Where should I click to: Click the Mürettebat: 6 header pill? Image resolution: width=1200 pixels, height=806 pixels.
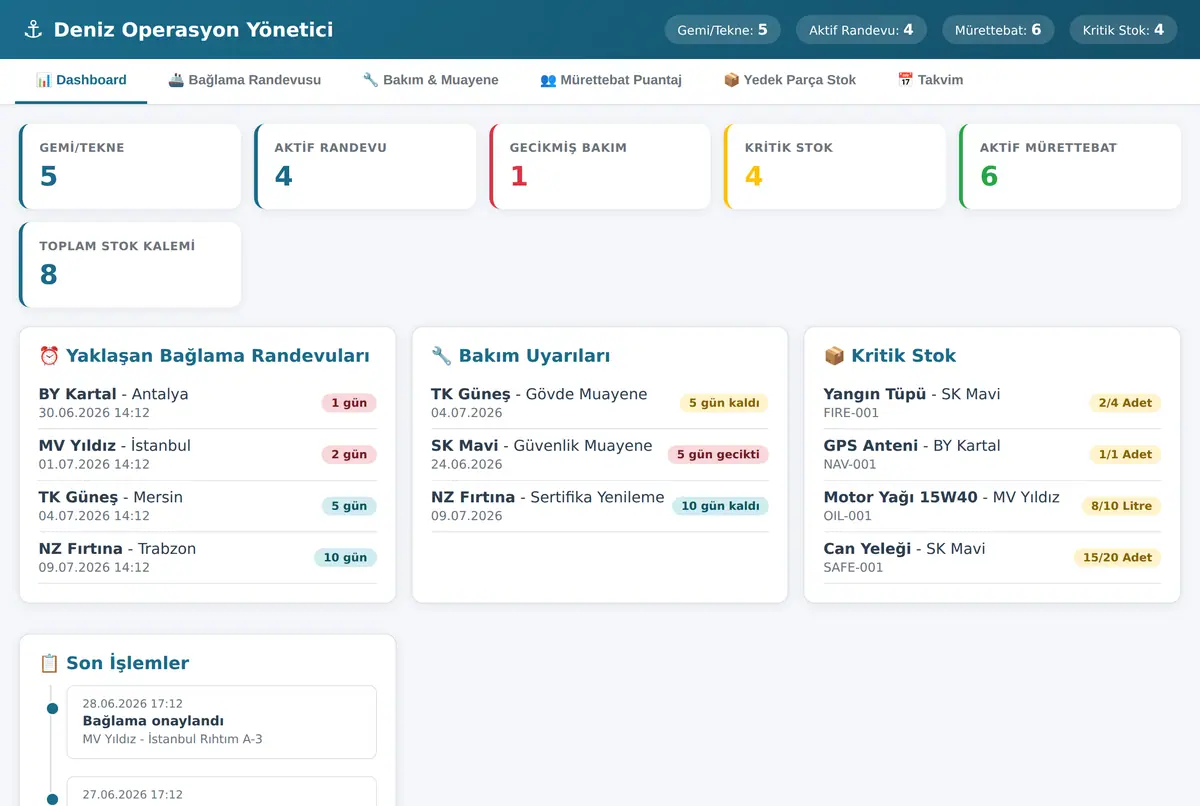tap(998, 30)
